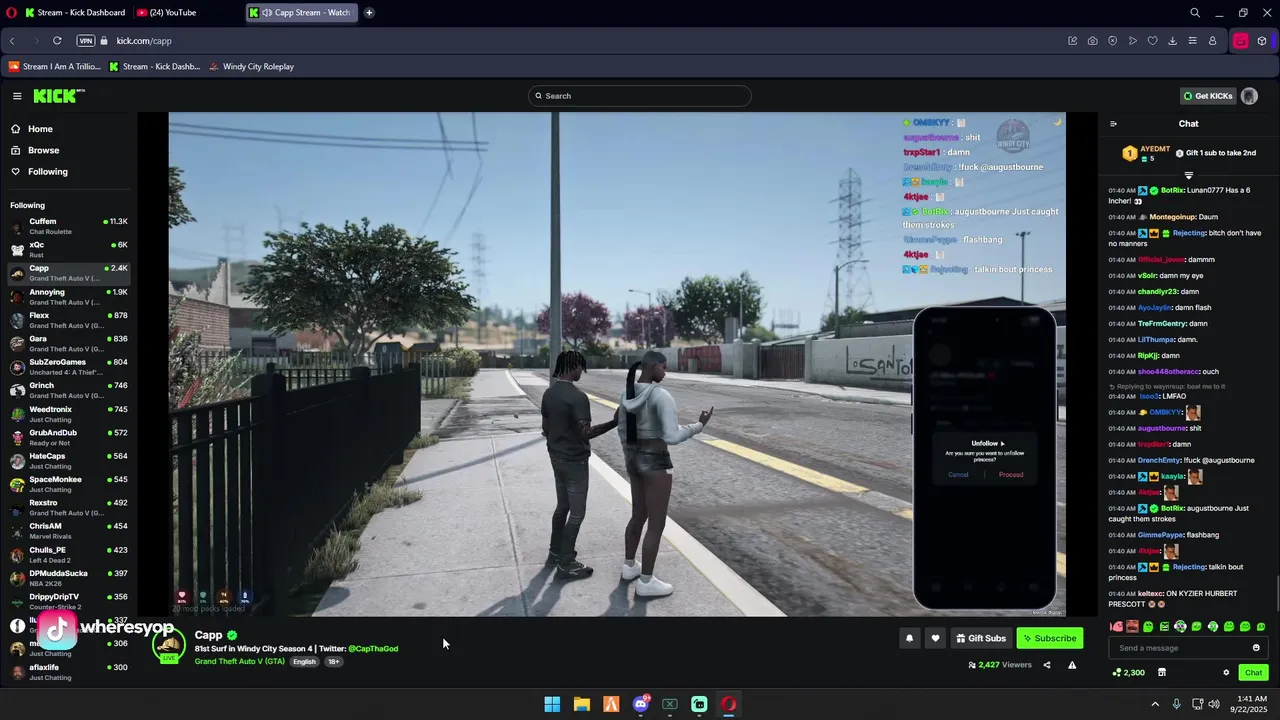
Task: Open the emoji picker in chat input
Action: pos(1256,648)
